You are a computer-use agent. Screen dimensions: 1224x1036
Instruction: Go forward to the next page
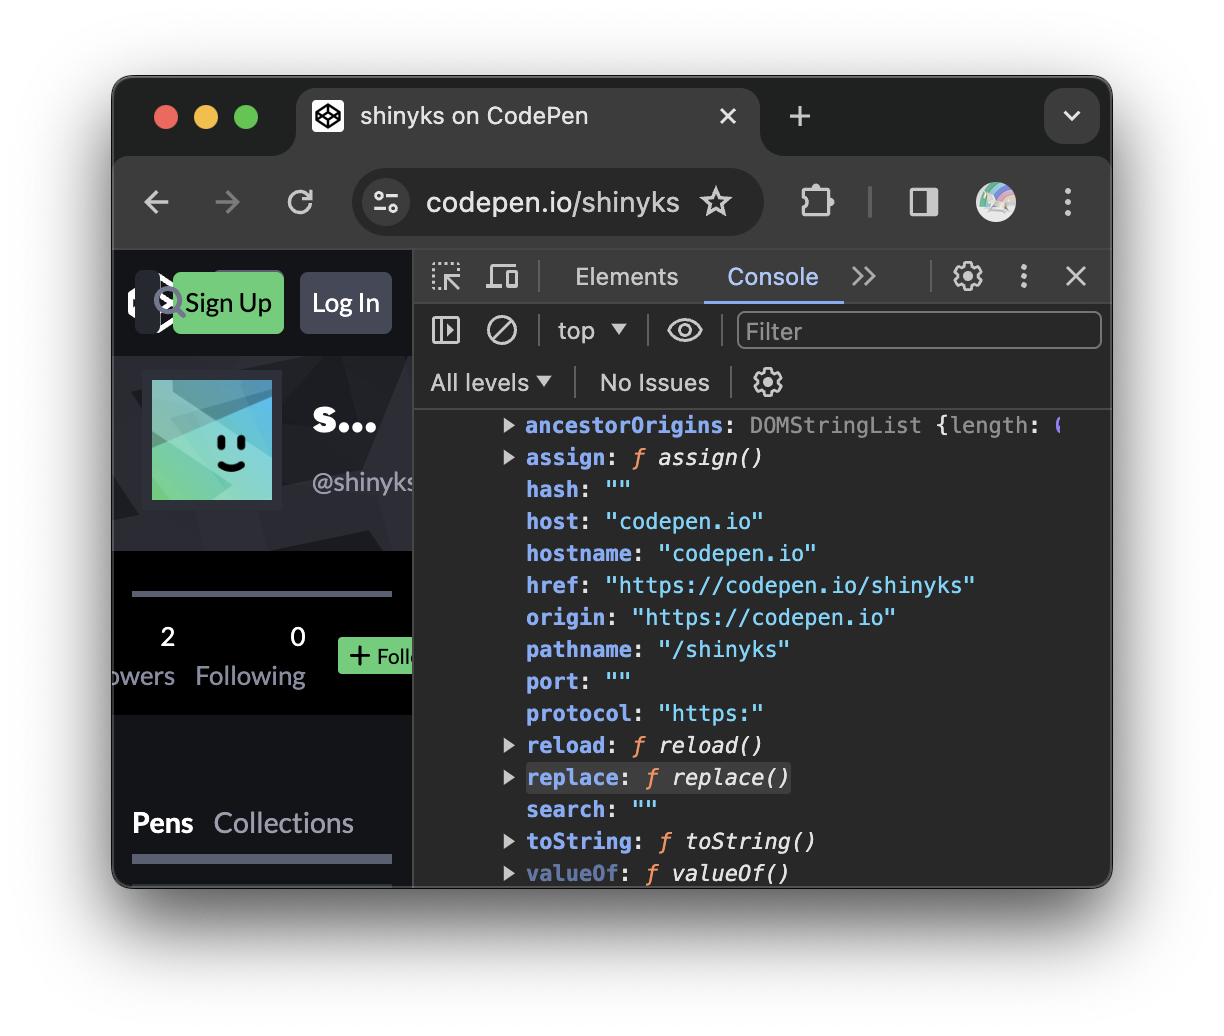click(228, 202)
